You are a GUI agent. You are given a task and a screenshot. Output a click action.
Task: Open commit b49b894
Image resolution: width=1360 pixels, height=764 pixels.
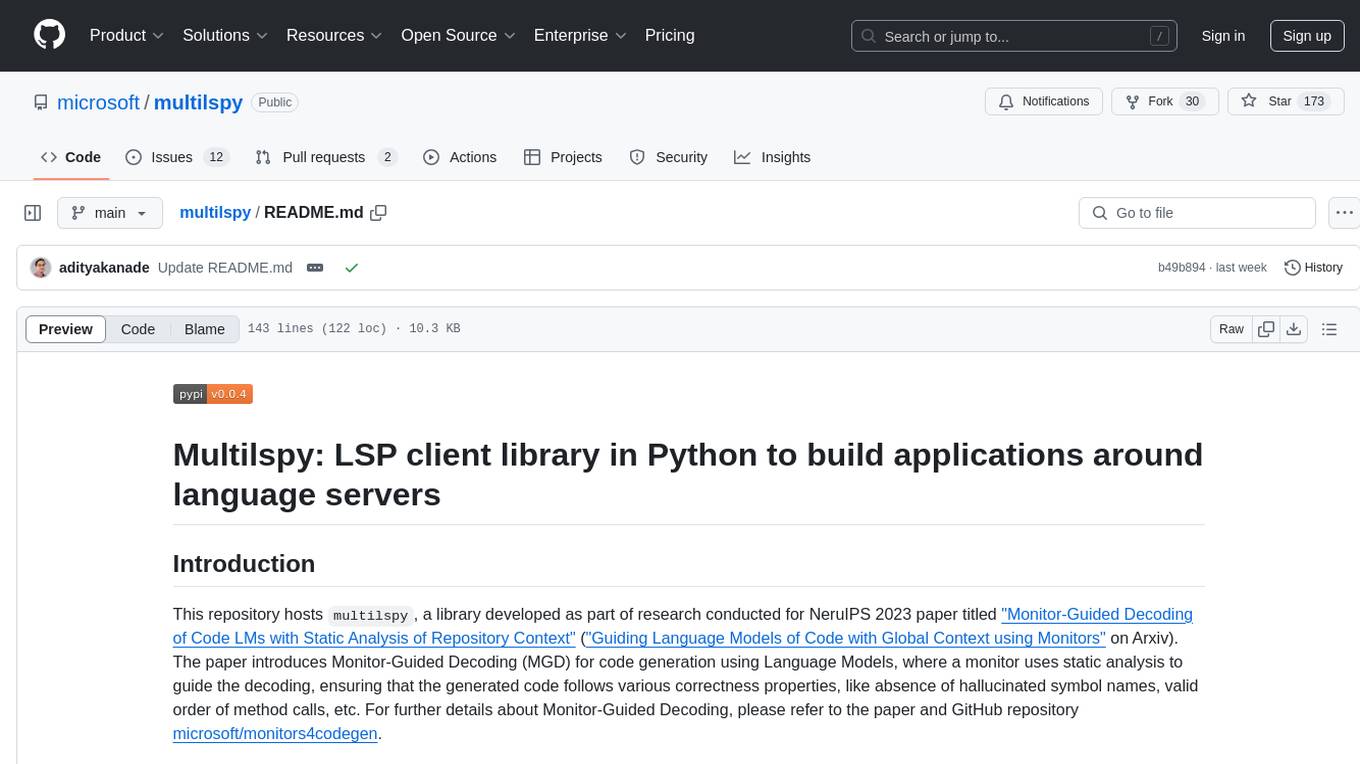point(1181,268)
